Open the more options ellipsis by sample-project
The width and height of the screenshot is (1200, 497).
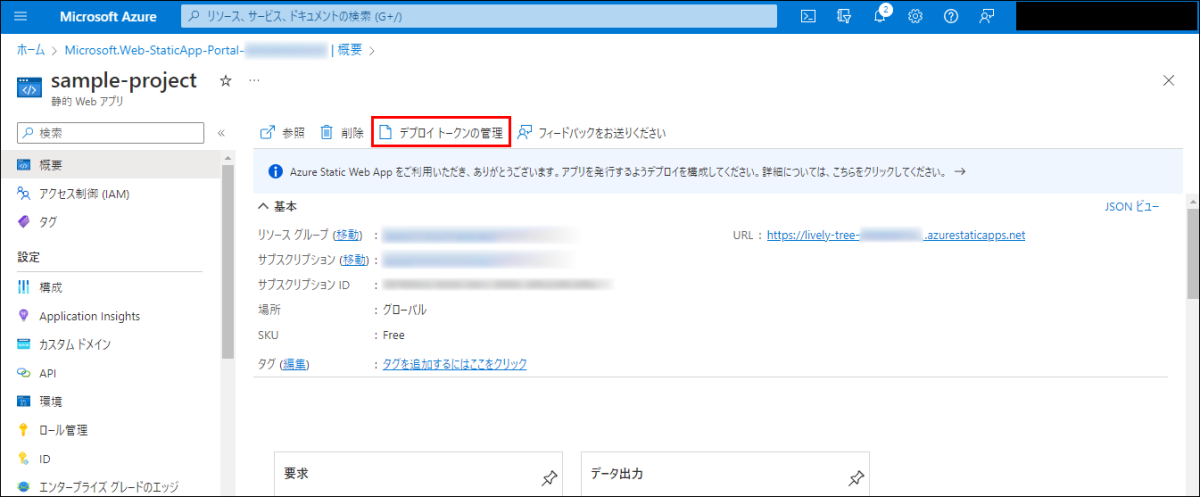(254, 81)
